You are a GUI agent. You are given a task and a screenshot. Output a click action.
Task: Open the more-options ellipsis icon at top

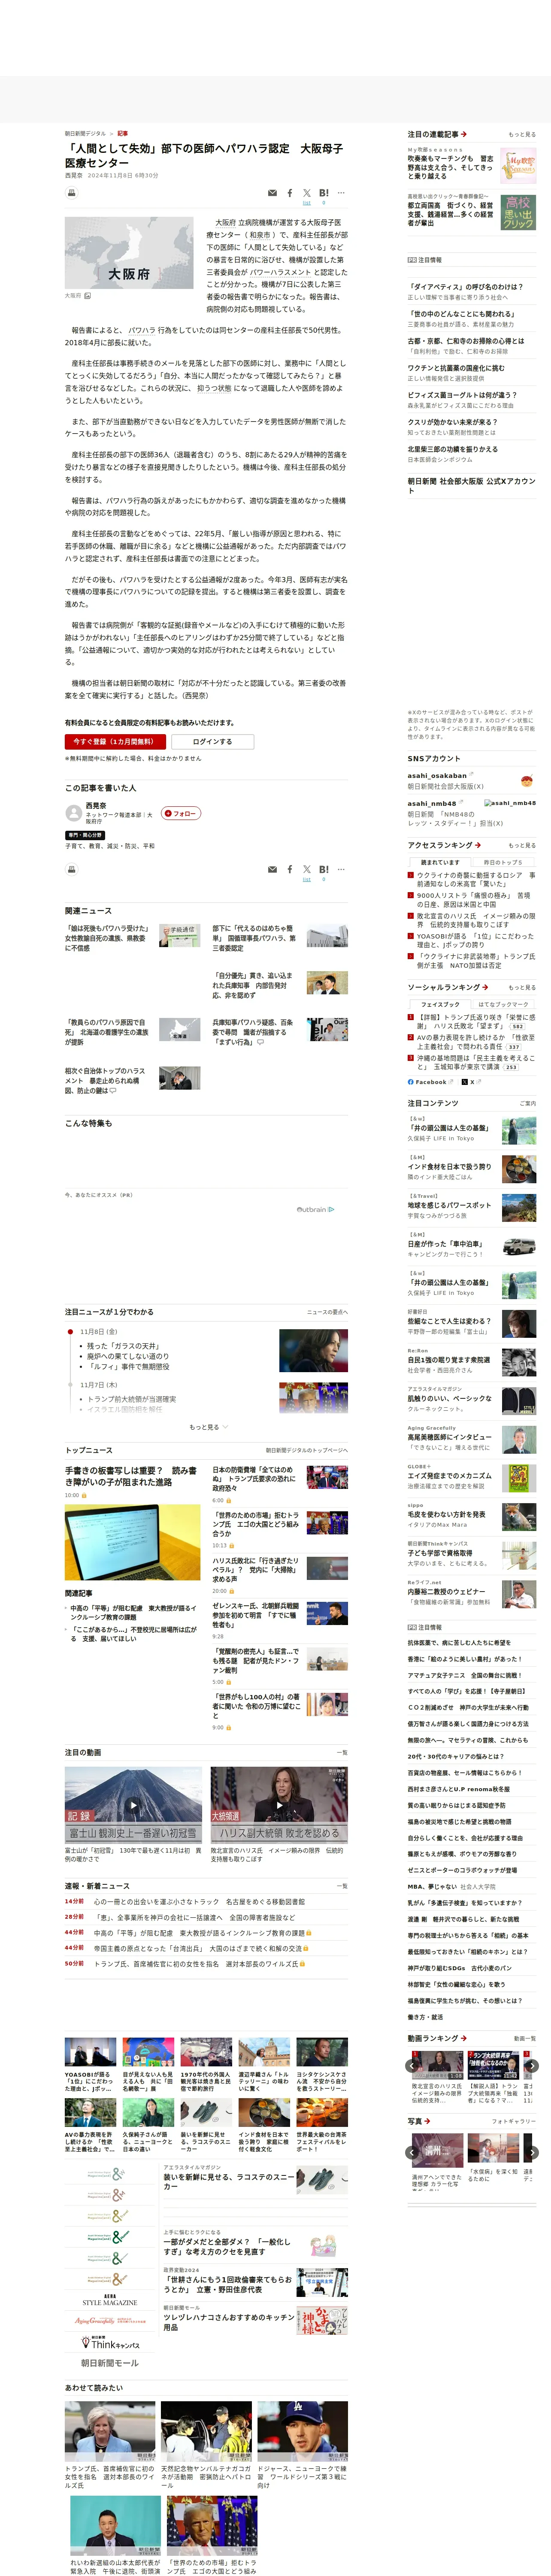coord(341,193)
